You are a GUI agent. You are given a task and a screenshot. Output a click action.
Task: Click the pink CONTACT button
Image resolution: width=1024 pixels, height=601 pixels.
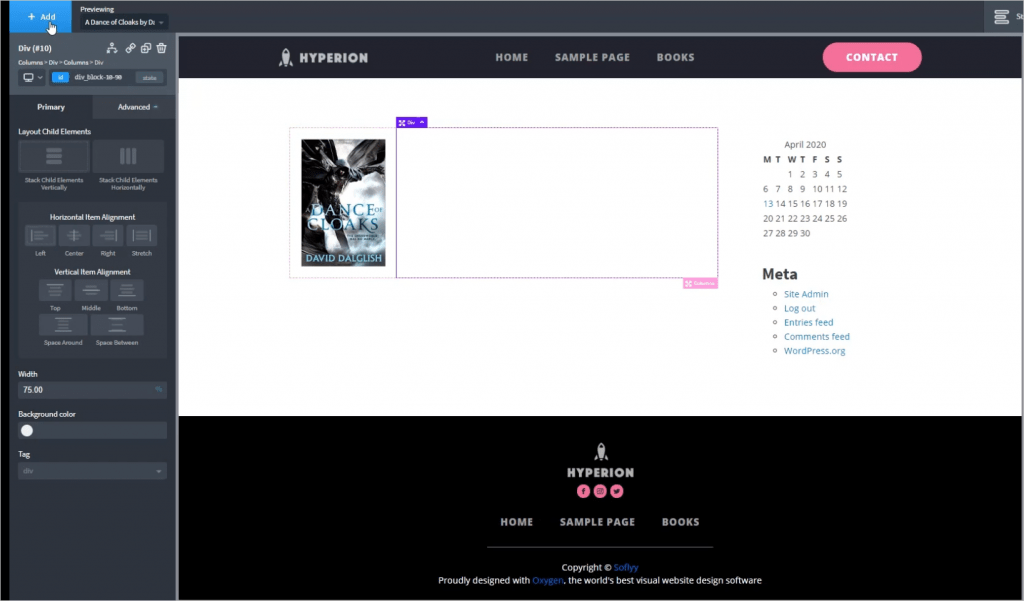[x=872, y=57]
